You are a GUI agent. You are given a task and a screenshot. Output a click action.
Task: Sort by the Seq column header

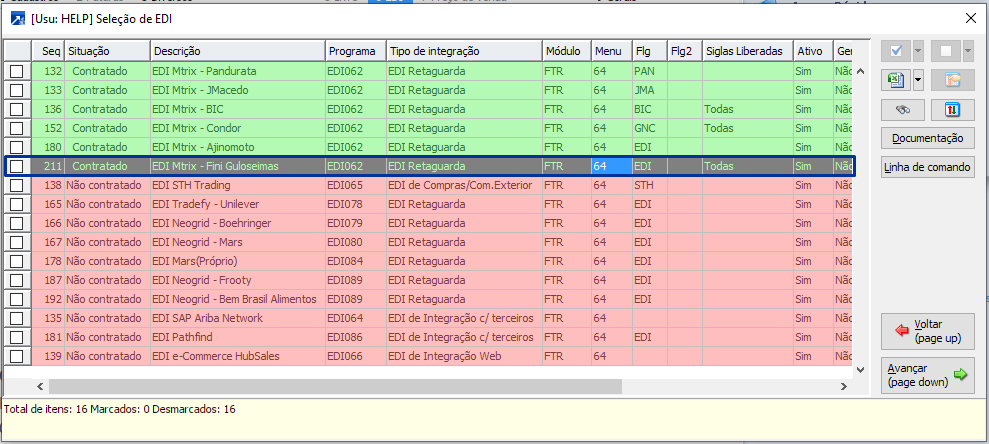click(x=48, y=51)
